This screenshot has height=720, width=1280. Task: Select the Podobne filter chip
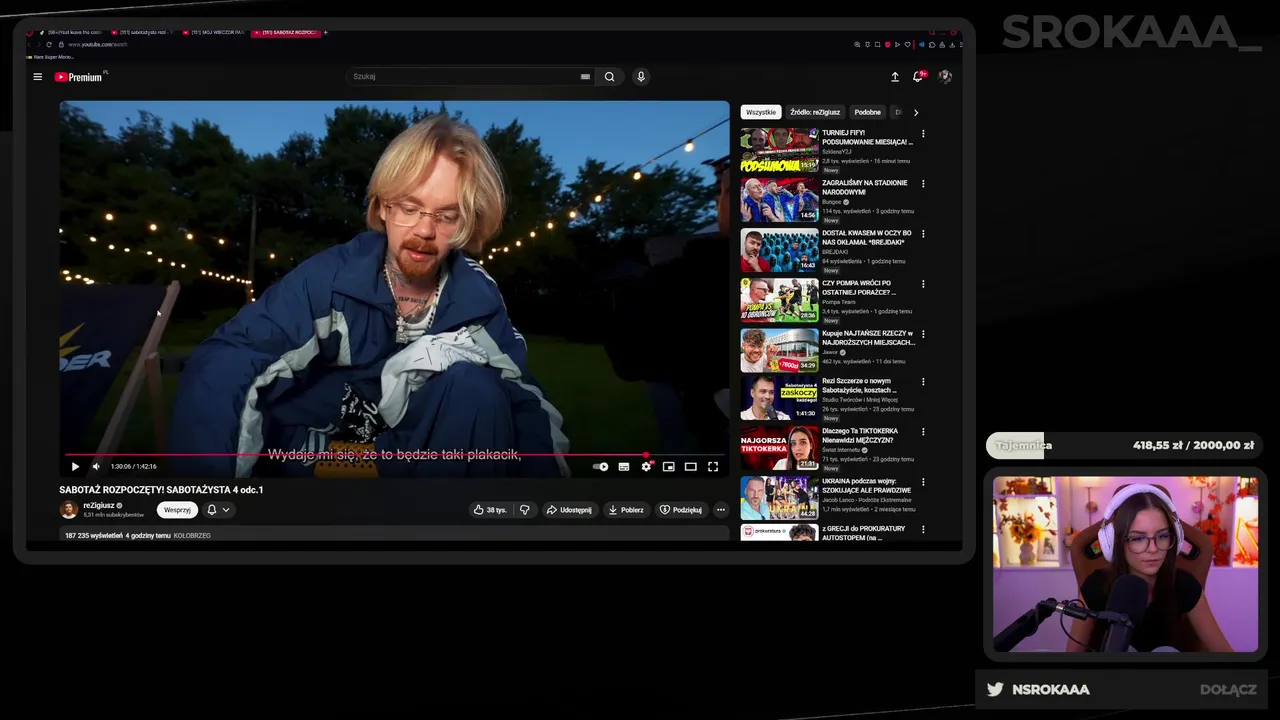[x=867, y=112]
